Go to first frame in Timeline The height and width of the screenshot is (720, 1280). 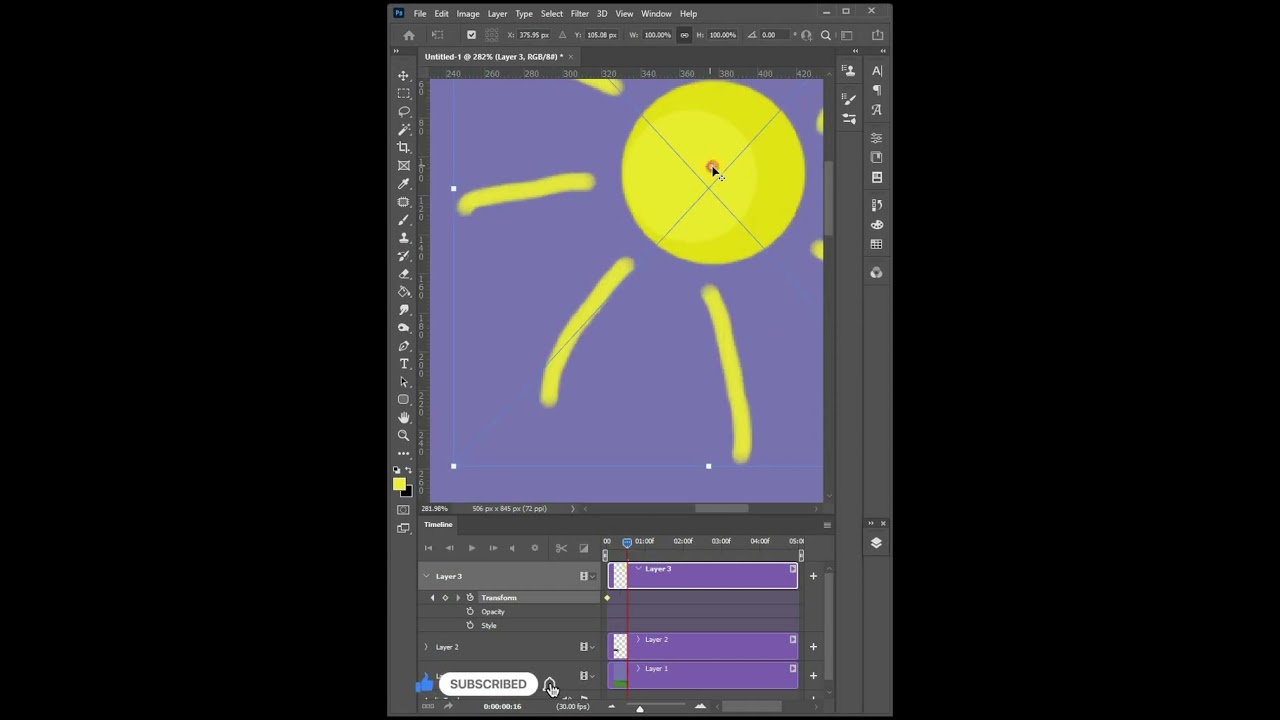point(429,548)
